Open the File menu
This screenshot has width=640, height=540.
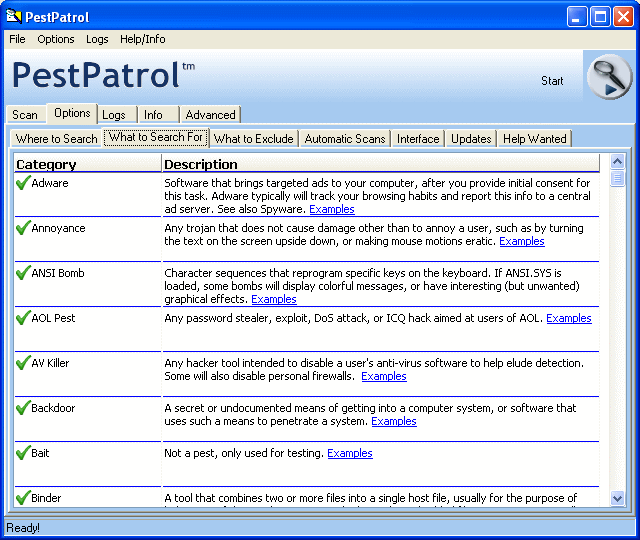pyautogui.click(x=17, y=39)
